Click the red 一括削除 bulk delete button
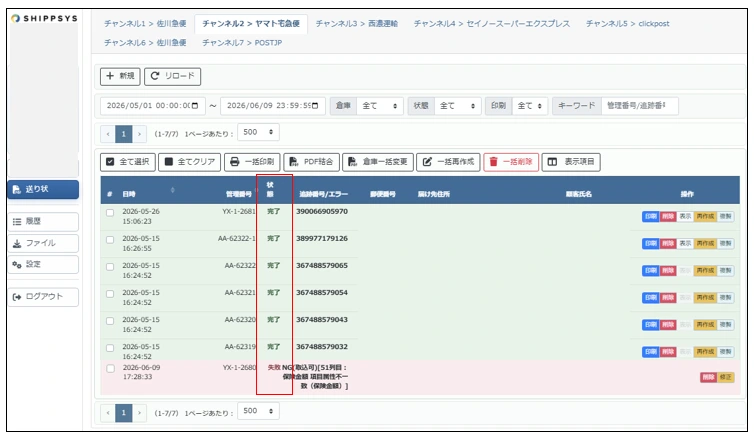The image size is (754, 437). 511,162
